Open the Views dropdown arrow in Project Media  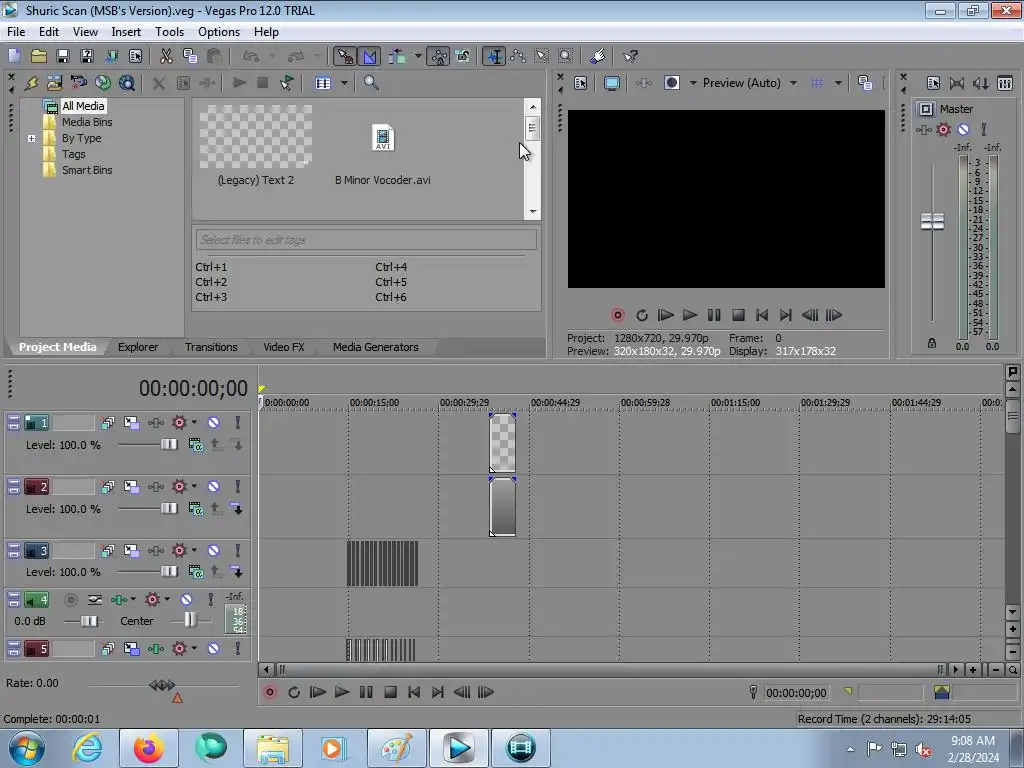click(344, 83)
